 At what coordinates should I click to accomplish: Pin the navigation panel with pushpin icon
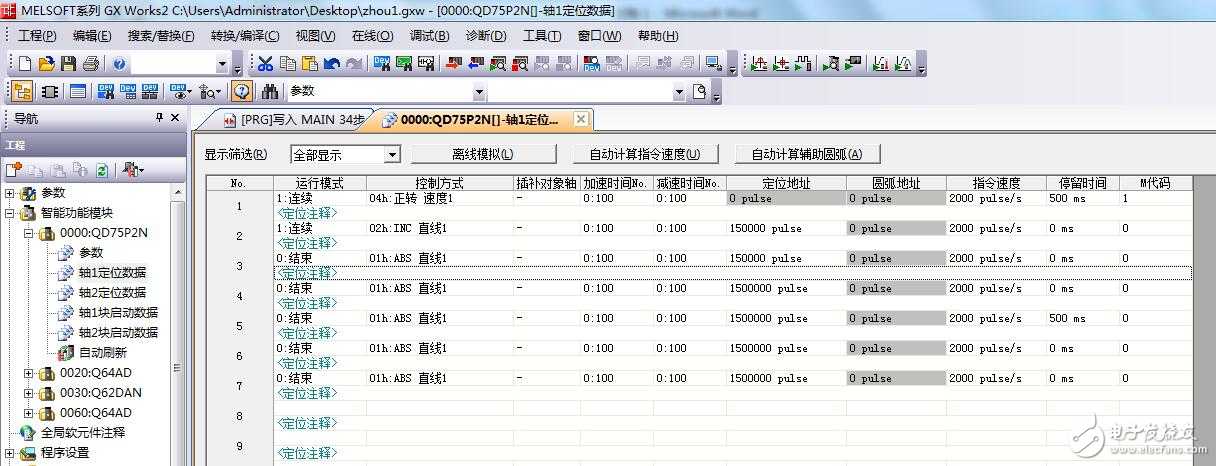click(x=158, y=118)
